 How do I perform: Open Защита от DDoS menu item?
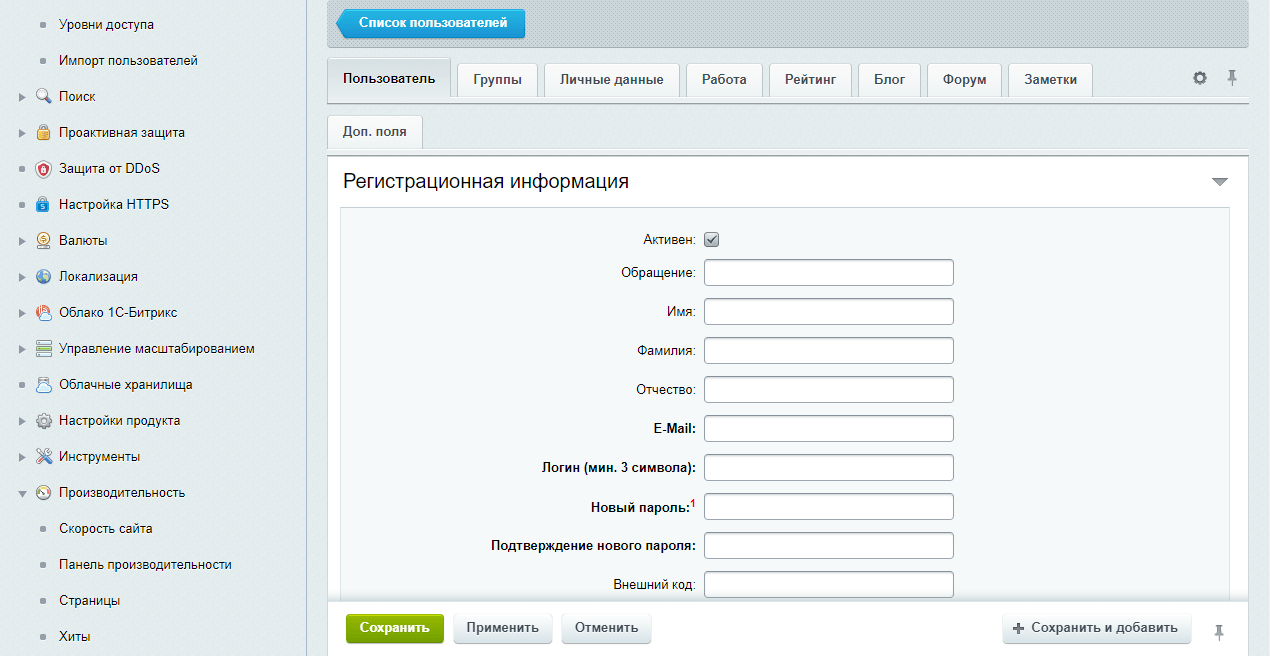click(109, 168)
